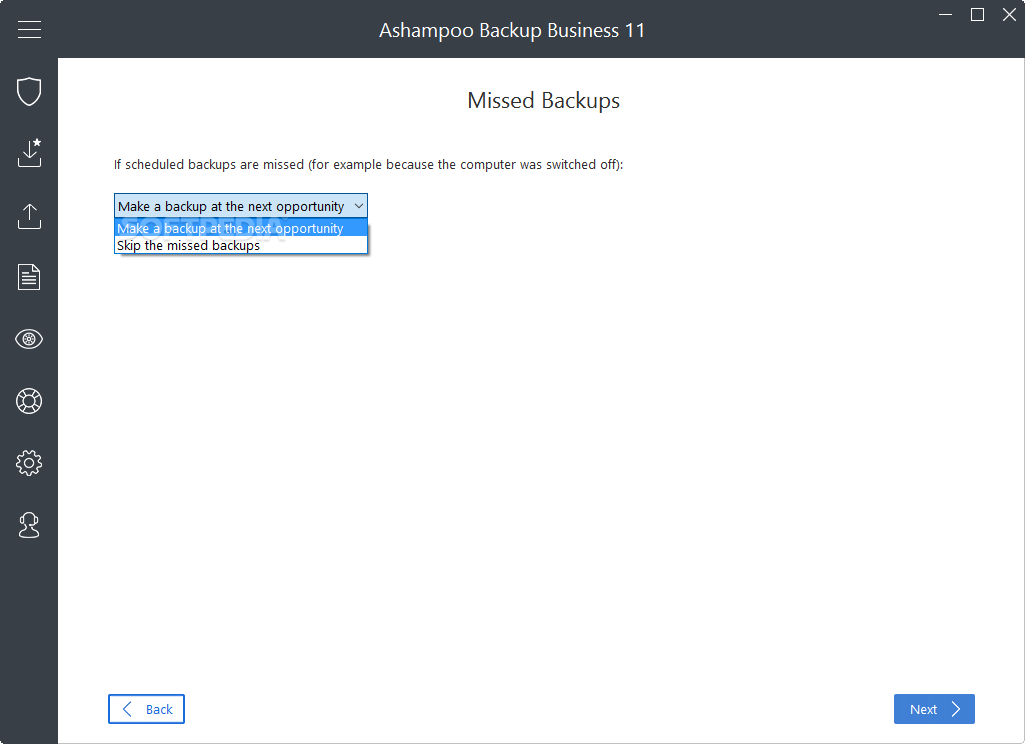Open the shield overview icon in sidebar
This screenshot has height=744, width=1025.
[29, 91]
